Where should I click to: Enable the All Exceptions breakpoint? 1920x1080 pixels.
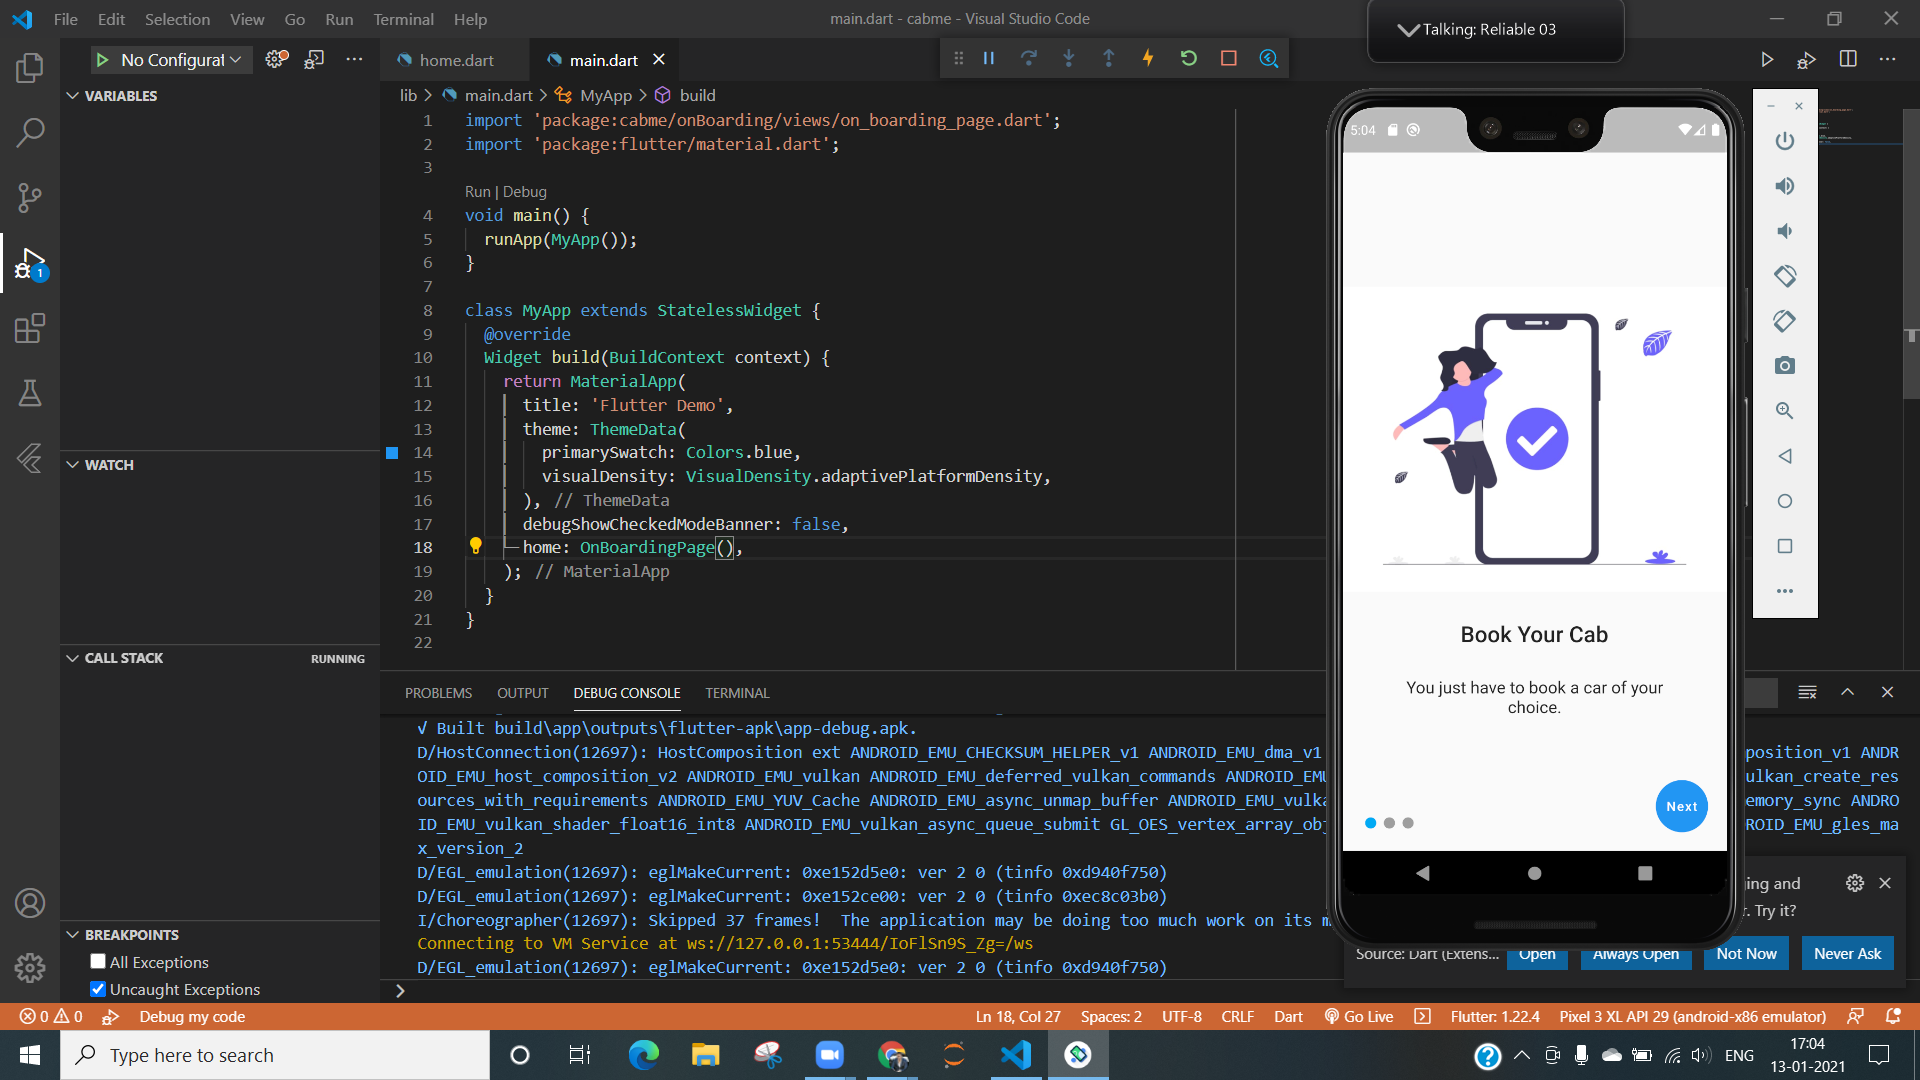[97, 961]
